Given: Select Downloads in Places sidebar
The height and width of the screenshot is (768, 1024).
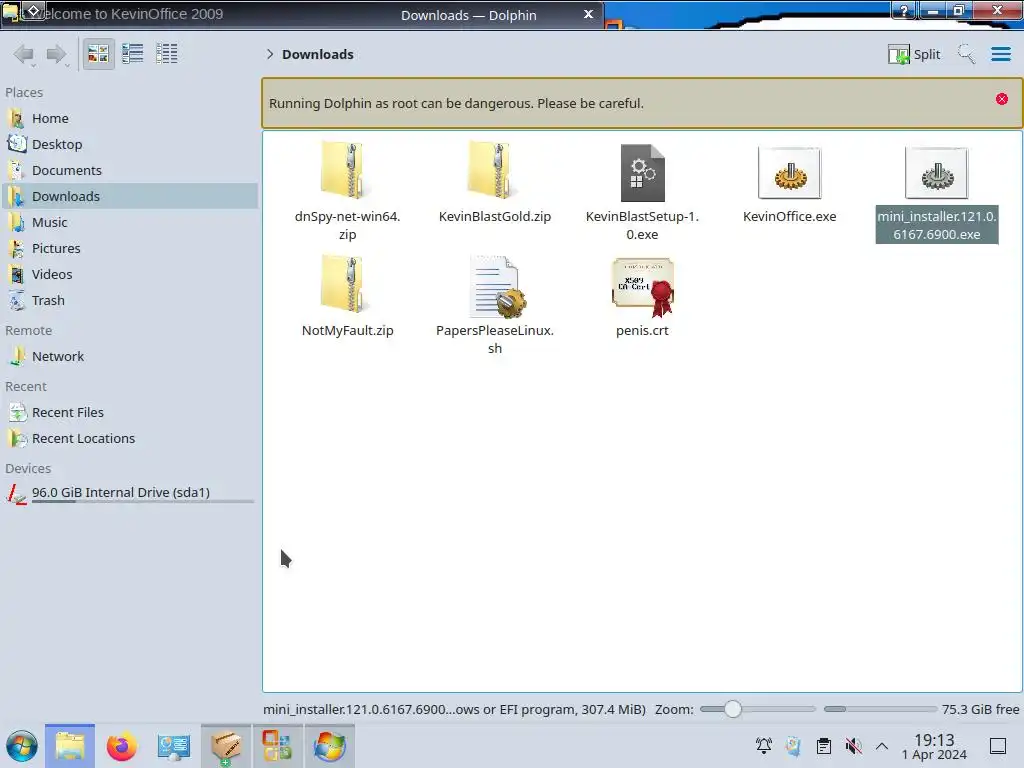Looking at the screenshot, I should tap(129, 197).
